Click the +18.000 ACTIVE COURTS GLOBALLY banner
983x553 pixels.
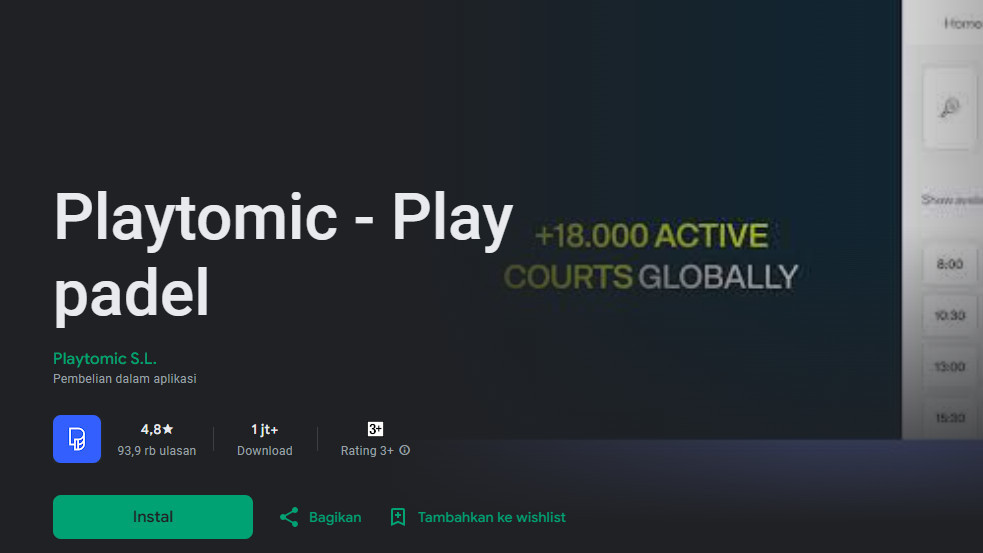coord(651,256)
